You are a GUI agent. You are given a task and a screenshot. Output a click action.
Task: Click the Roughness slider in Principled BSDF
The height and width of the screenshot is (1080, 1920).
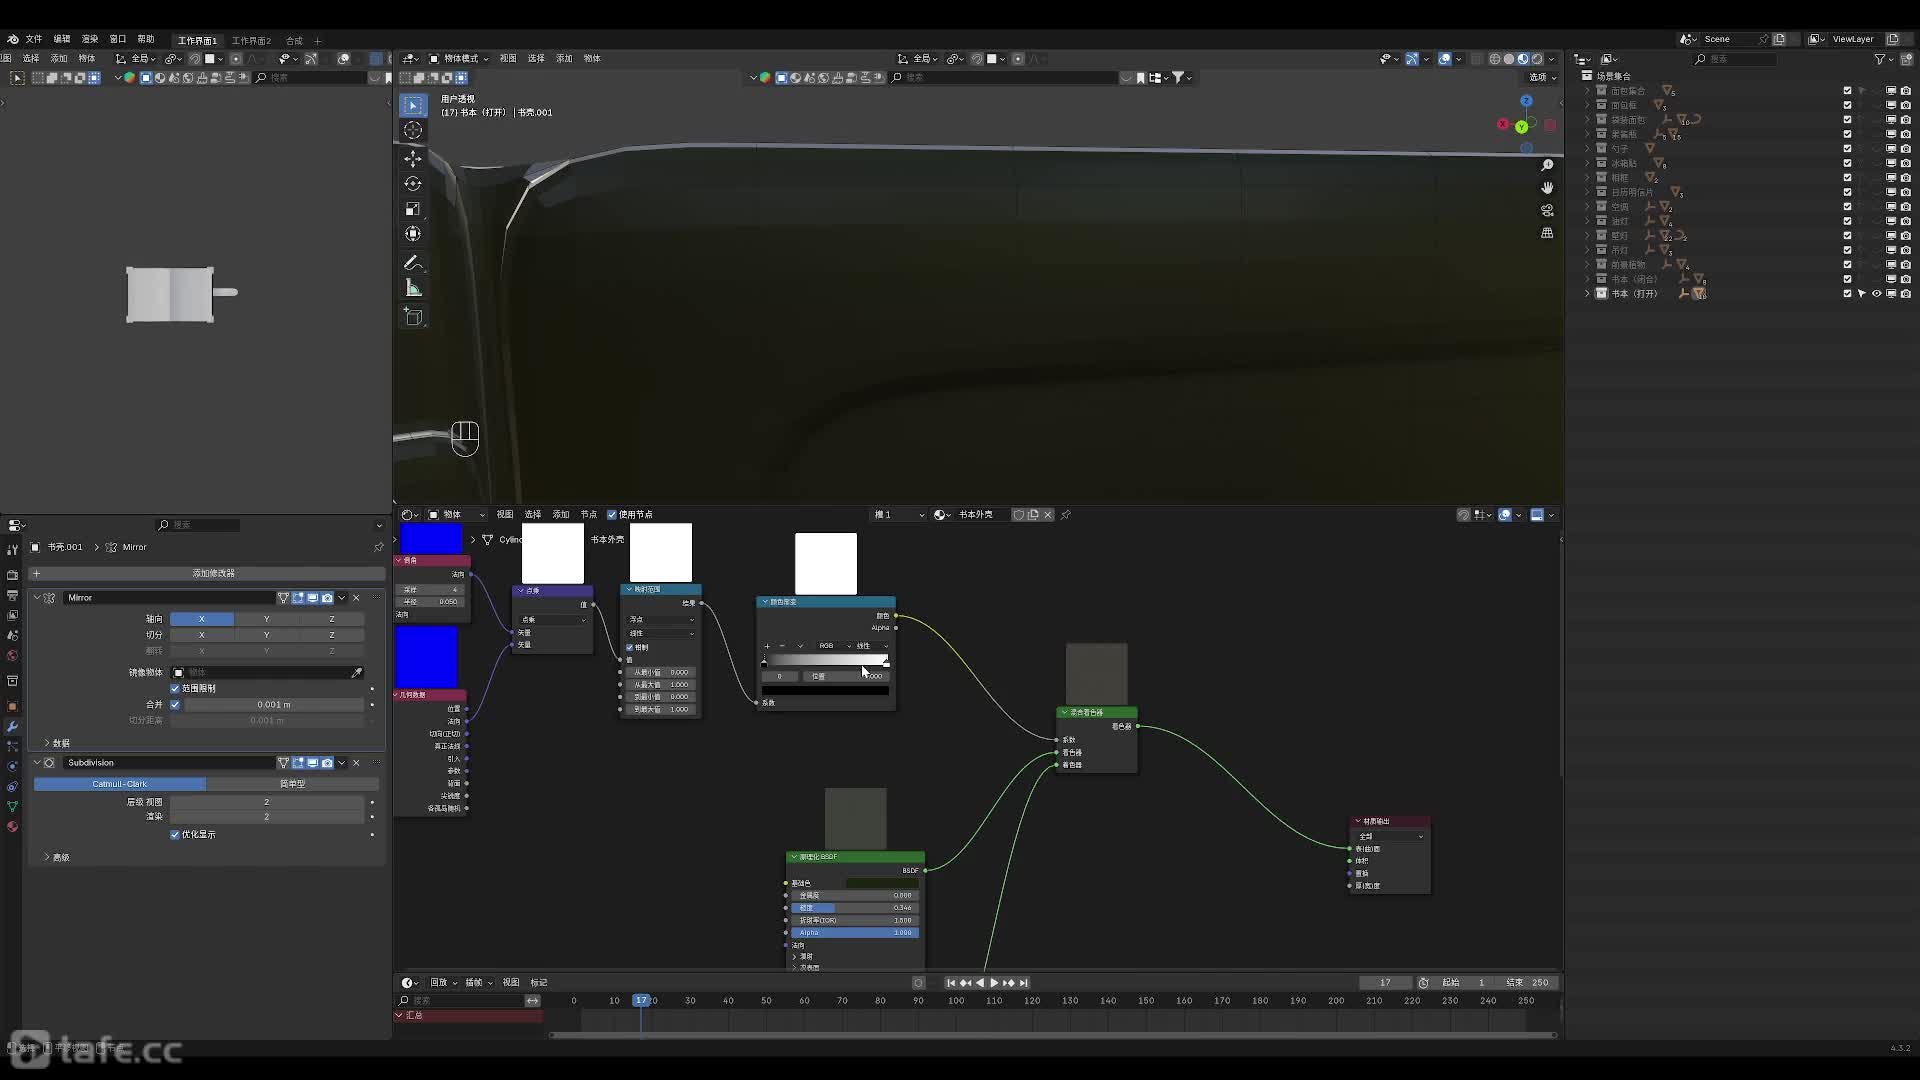click(855, 908)
